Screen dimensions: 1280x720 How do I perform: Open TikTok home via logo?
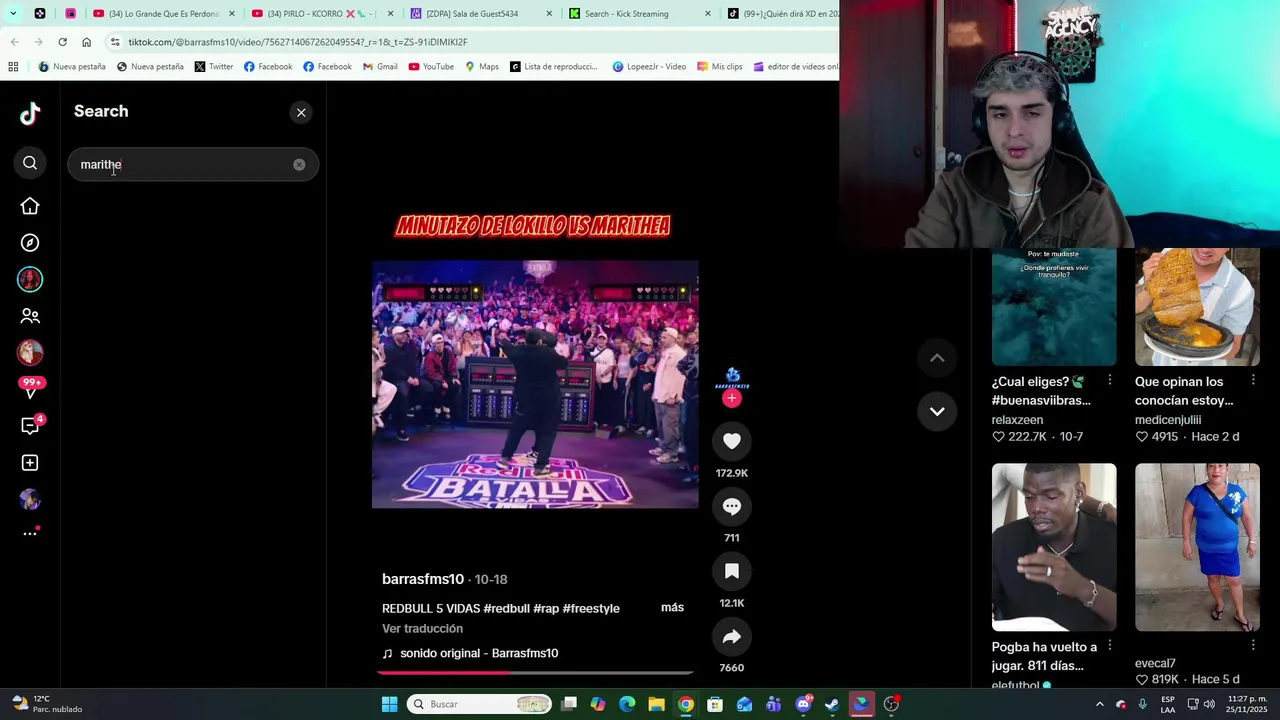(x=30, y=113)
